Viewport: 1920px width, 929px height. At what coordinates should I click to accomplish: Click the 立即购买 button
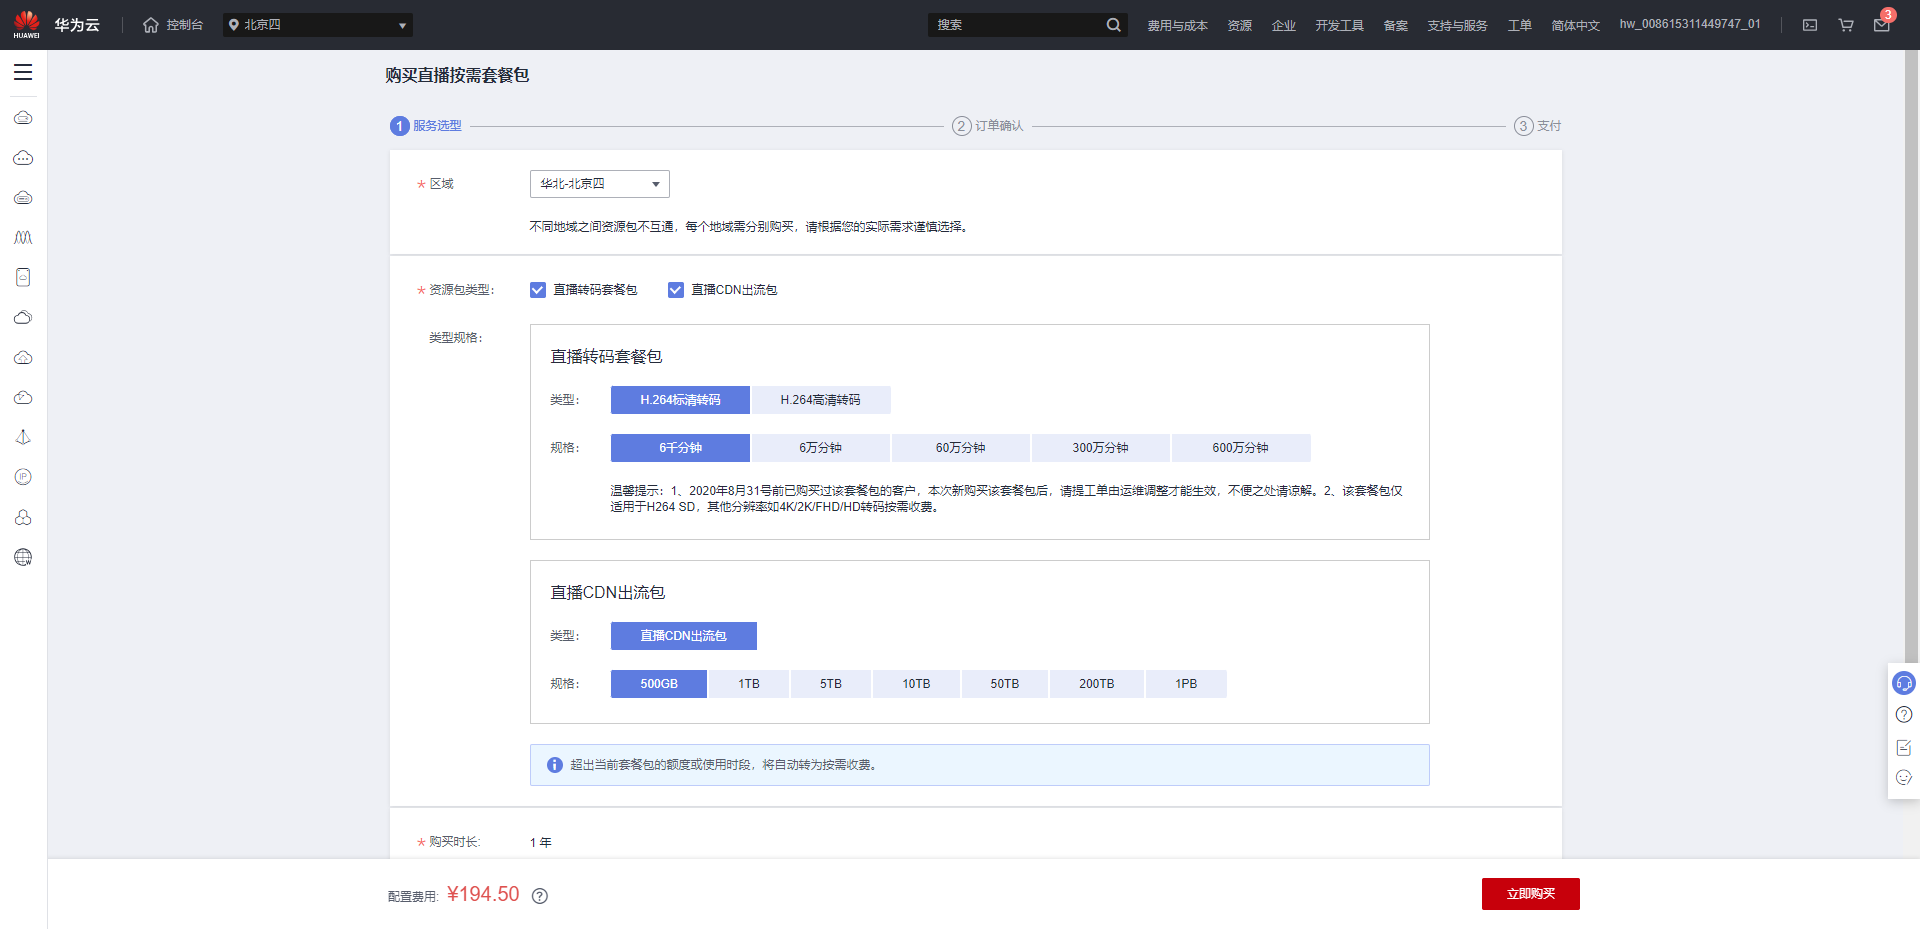(x=1531, y=894)
